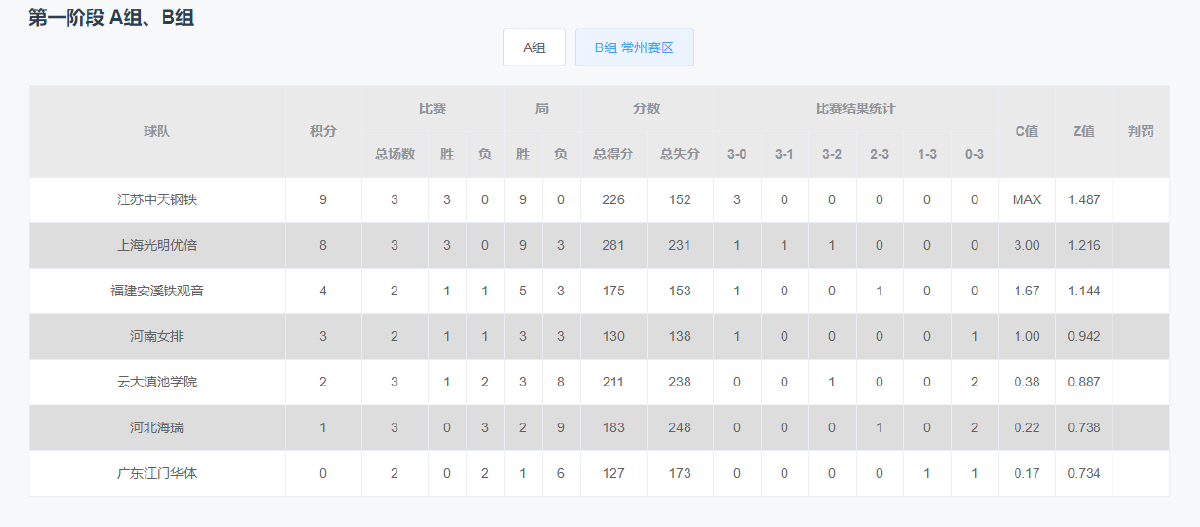Switch to the A组 tab

[534, 47]
